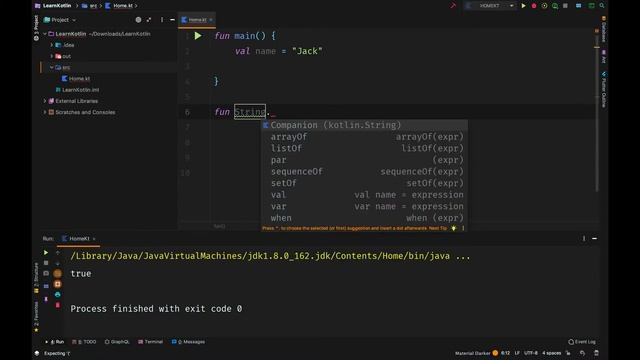Click the gray Stop square in the top toolbar
This screenshot has height=360, width=640.
tap(565, 6)
